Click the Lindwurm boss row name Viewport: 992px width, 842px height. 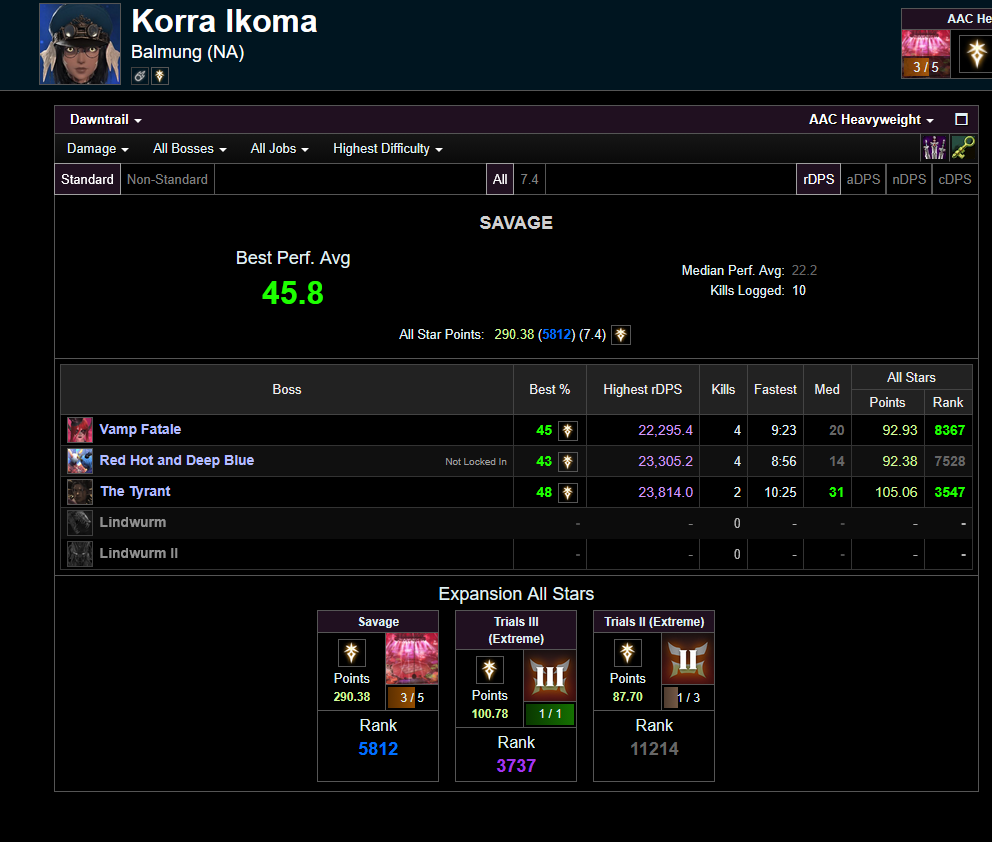[133, 523]
